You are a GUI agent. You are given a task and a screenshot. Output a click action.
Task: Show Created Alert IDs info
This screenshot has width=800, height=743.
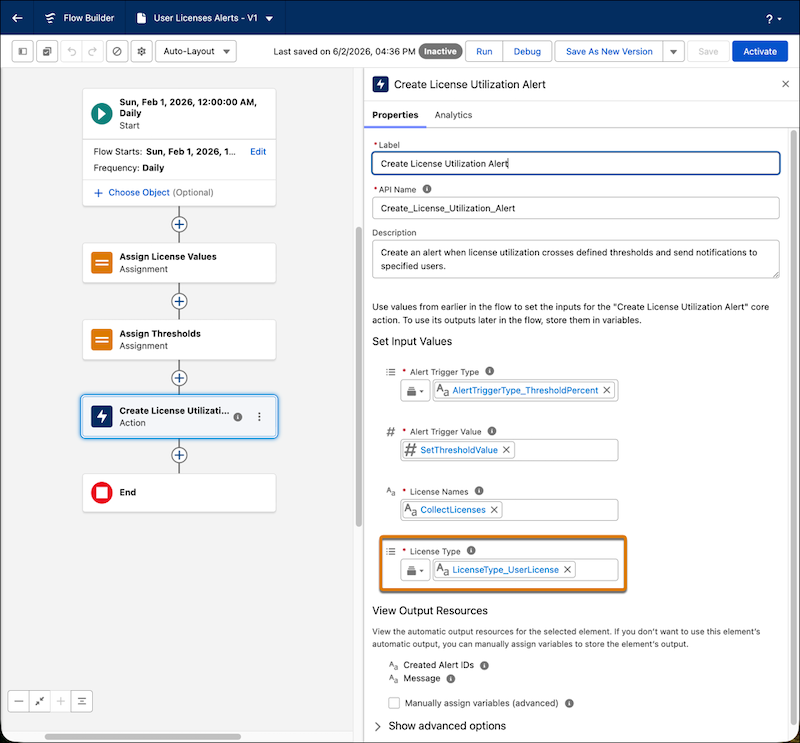(485, 665)
